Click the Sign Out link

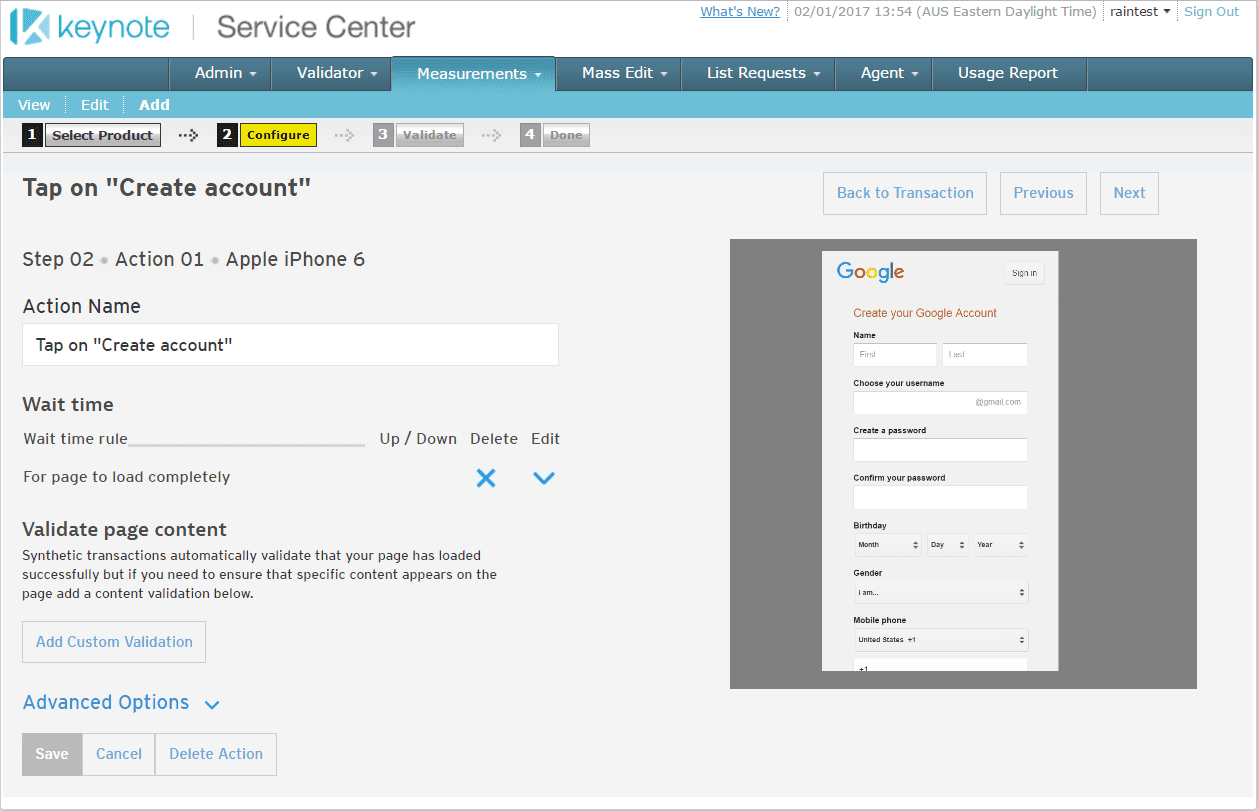(1211, 12)
